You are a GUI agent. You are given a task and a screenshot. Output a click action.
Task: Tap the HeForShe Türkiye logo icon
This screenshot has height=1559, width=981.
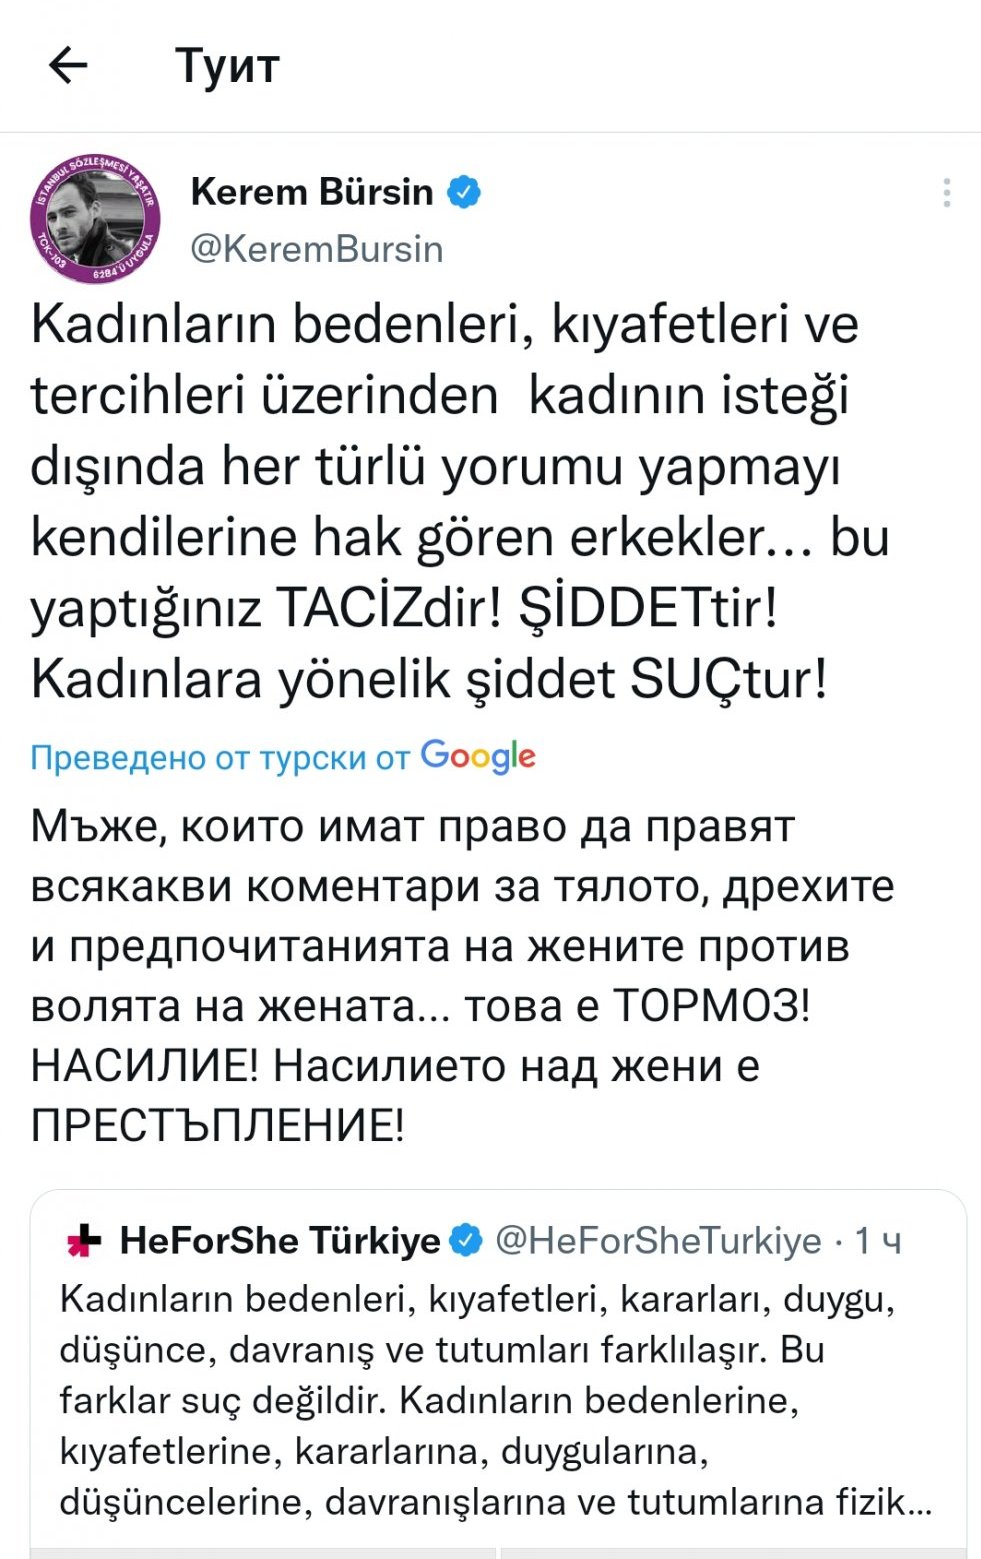[x=84, y=1242]
